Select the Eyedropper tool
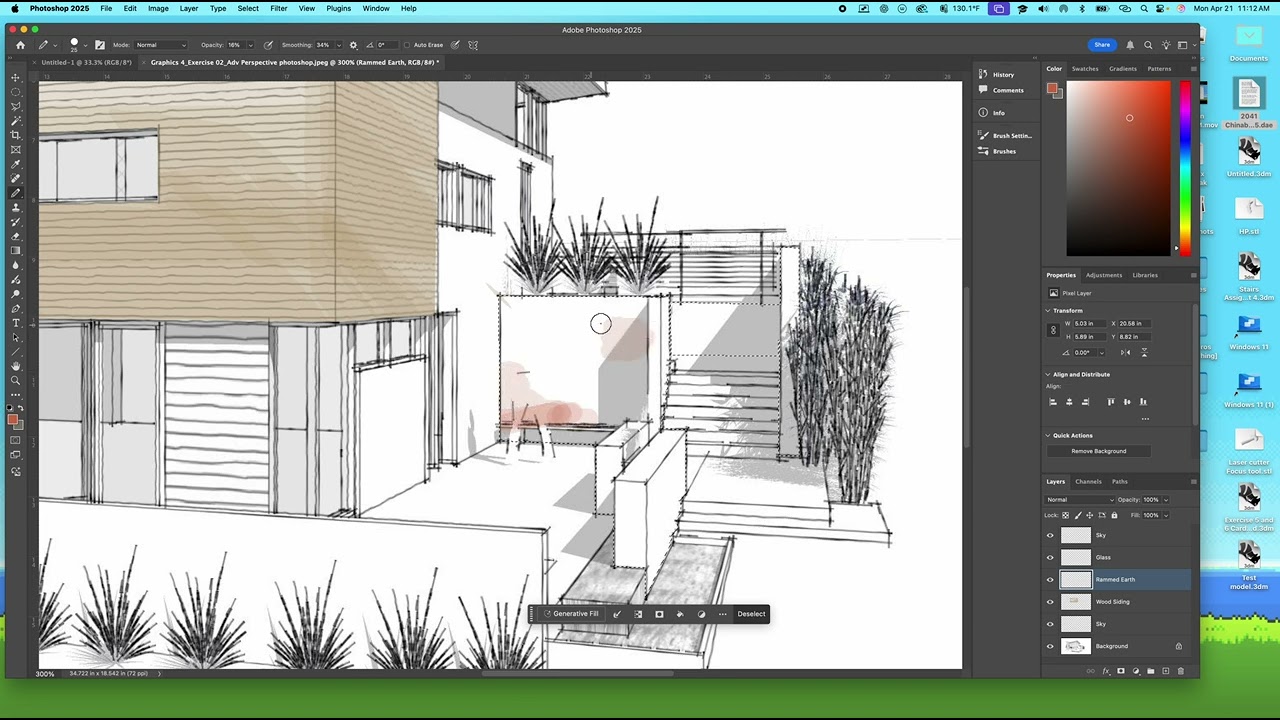1280x720 pixels. pyautogui.click(x=15, y=164)
